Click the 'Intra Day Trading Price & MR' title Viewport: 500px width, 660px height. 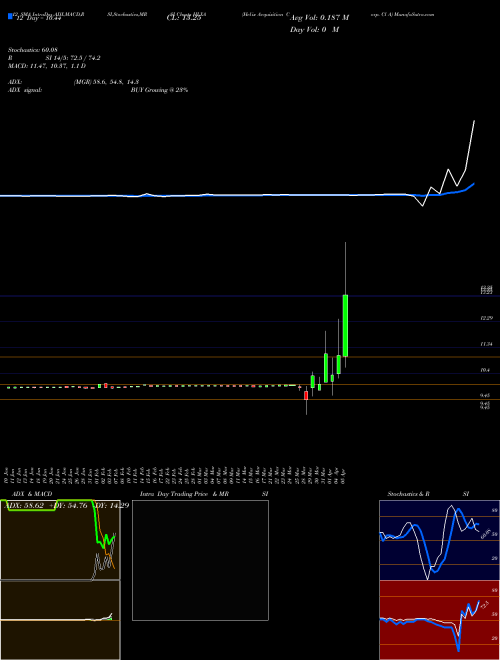(x=184, y=494)
